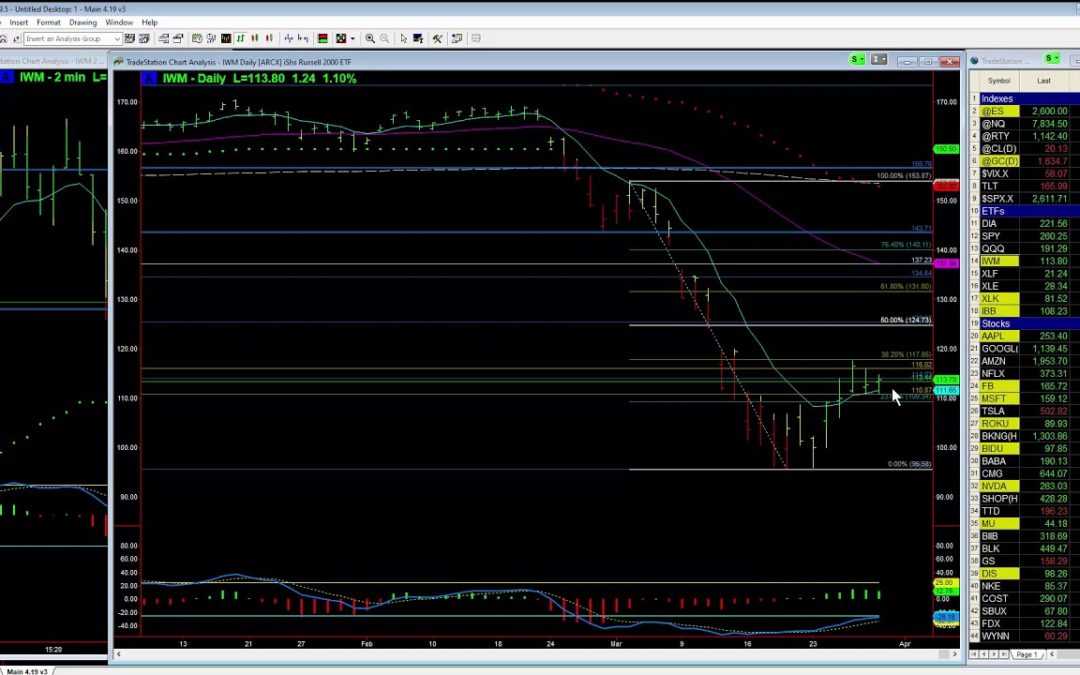Screen dimensions: 1080x675
Task: Click the green and red grid toolbar icon
Action: (341, 39)
